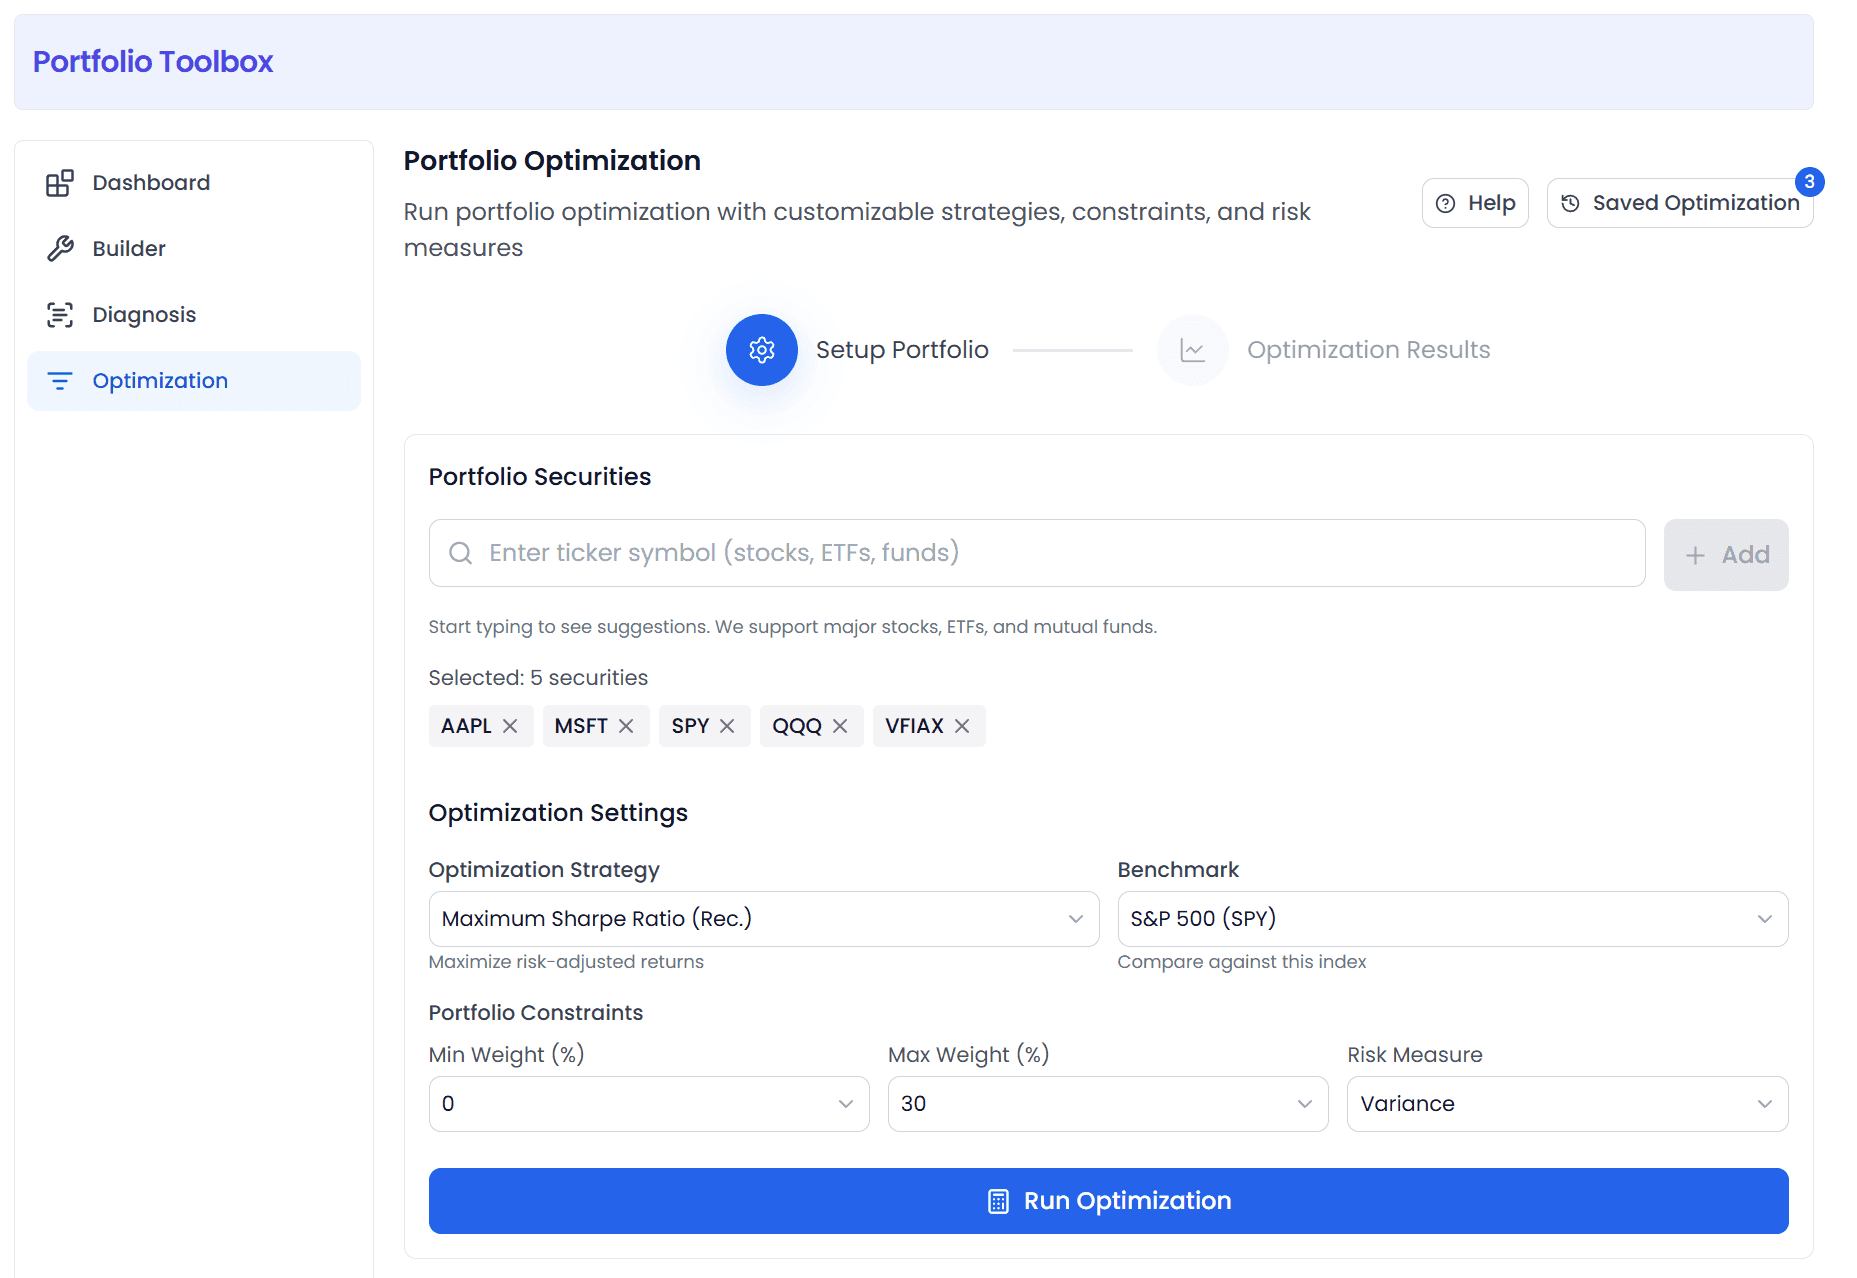Image resolution: width=1857 pixels, height=1278 pixels.
Task: Click the Optimization Results step label
Action: click(1368, 350)
